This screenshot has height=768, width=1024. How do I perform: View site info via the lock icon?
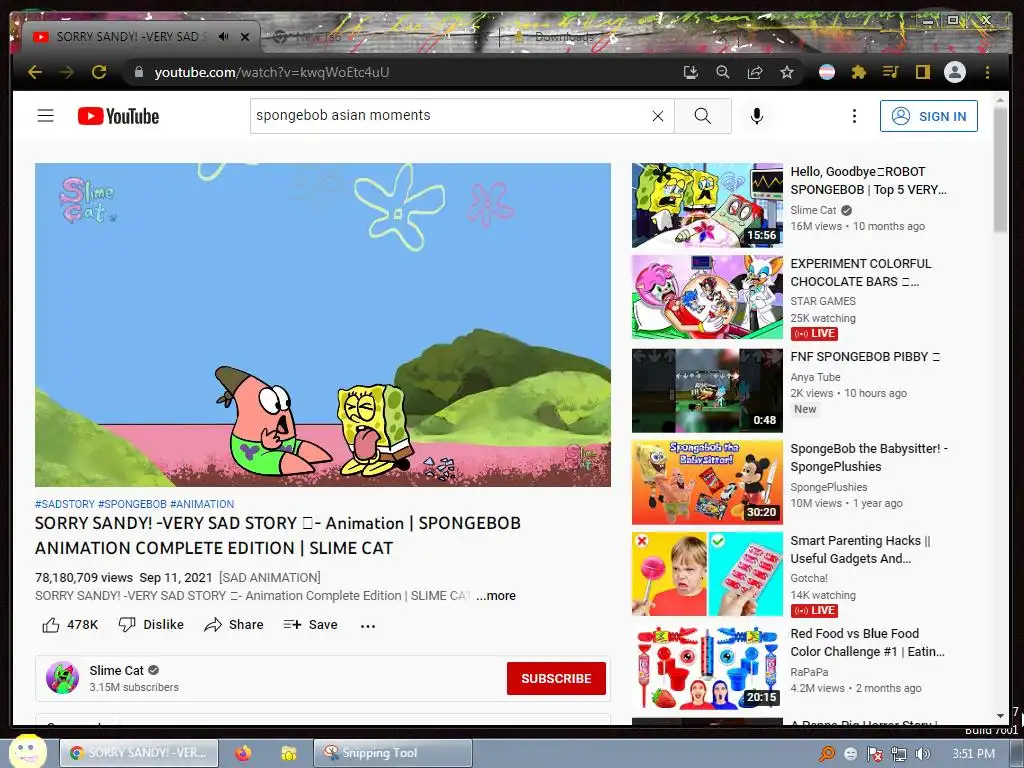pyautogui.click(x=138, y=72)
